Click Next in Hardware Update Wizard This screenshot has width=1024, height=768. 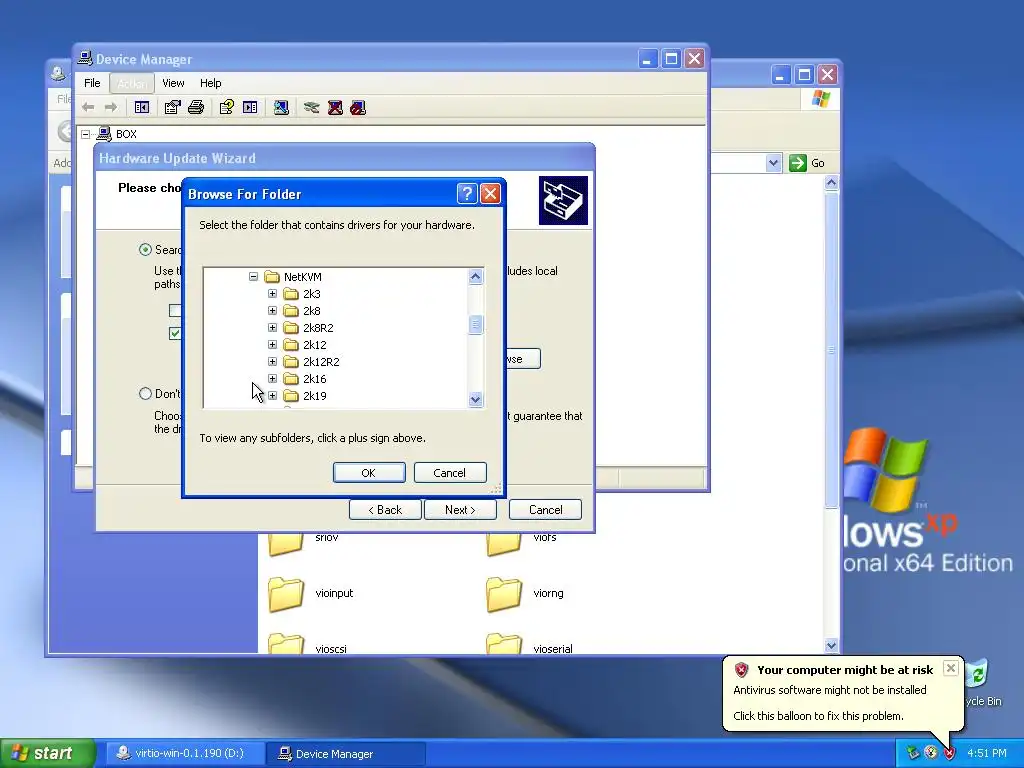(x=460, y=510)
